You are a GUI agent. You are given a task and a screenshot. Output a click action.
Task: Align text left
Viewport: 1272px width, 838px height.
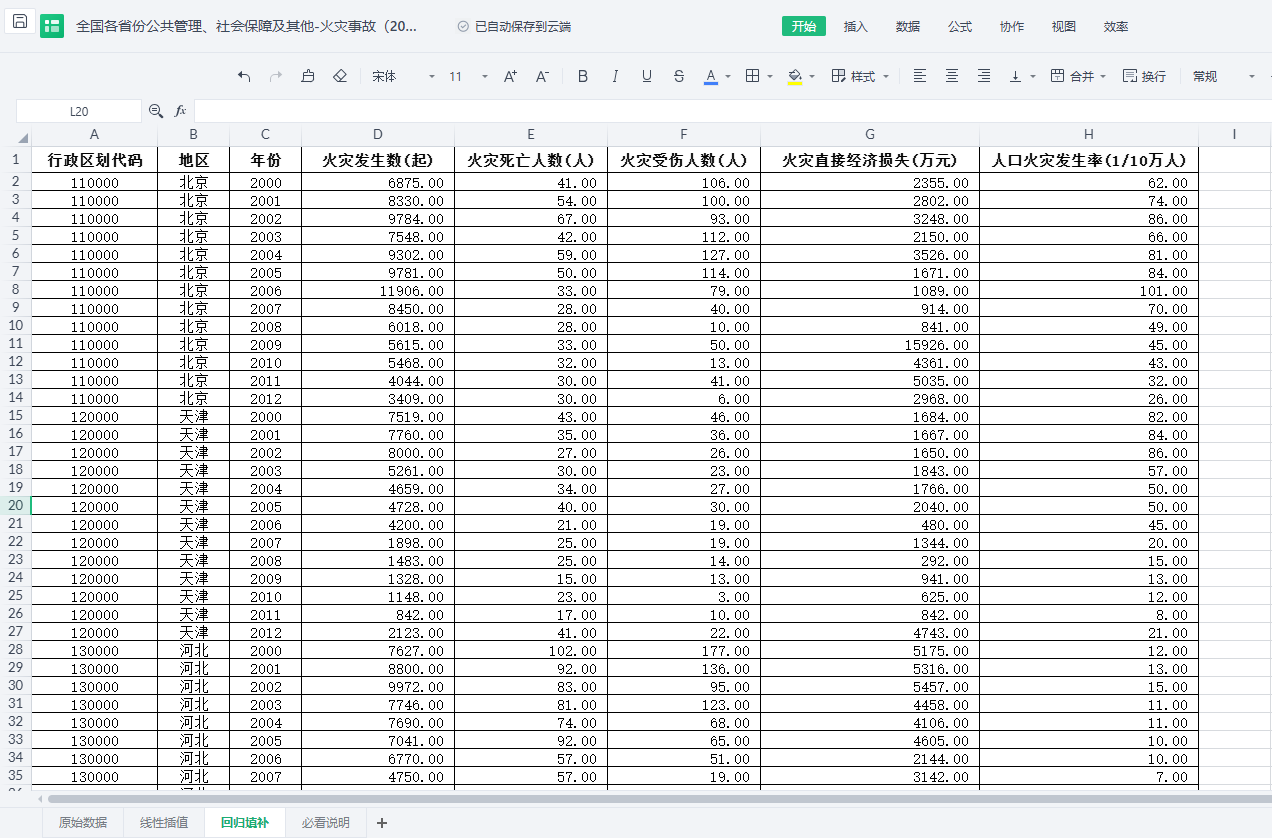click(x=920, y=76)
